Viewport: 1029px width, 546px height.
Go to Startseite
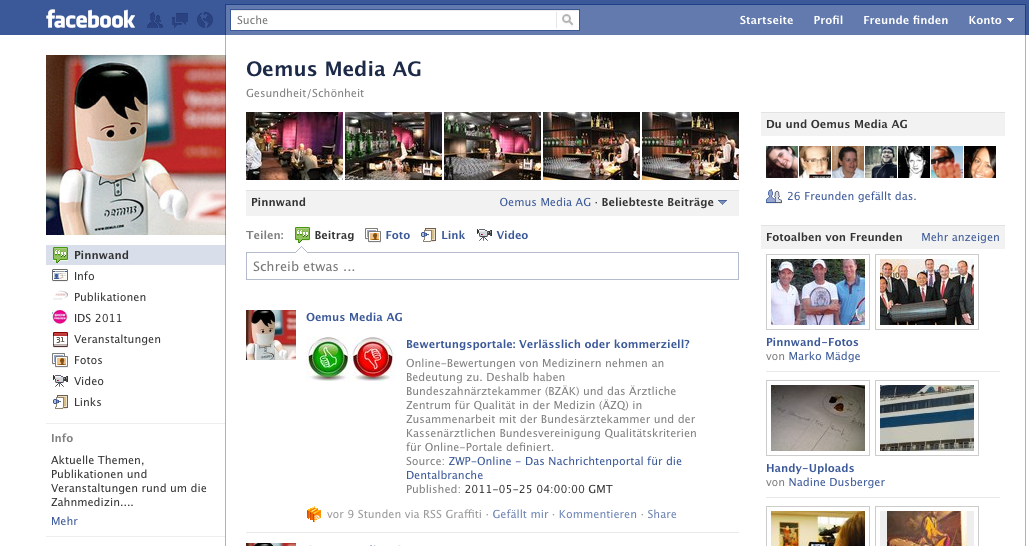pos(766,20)
